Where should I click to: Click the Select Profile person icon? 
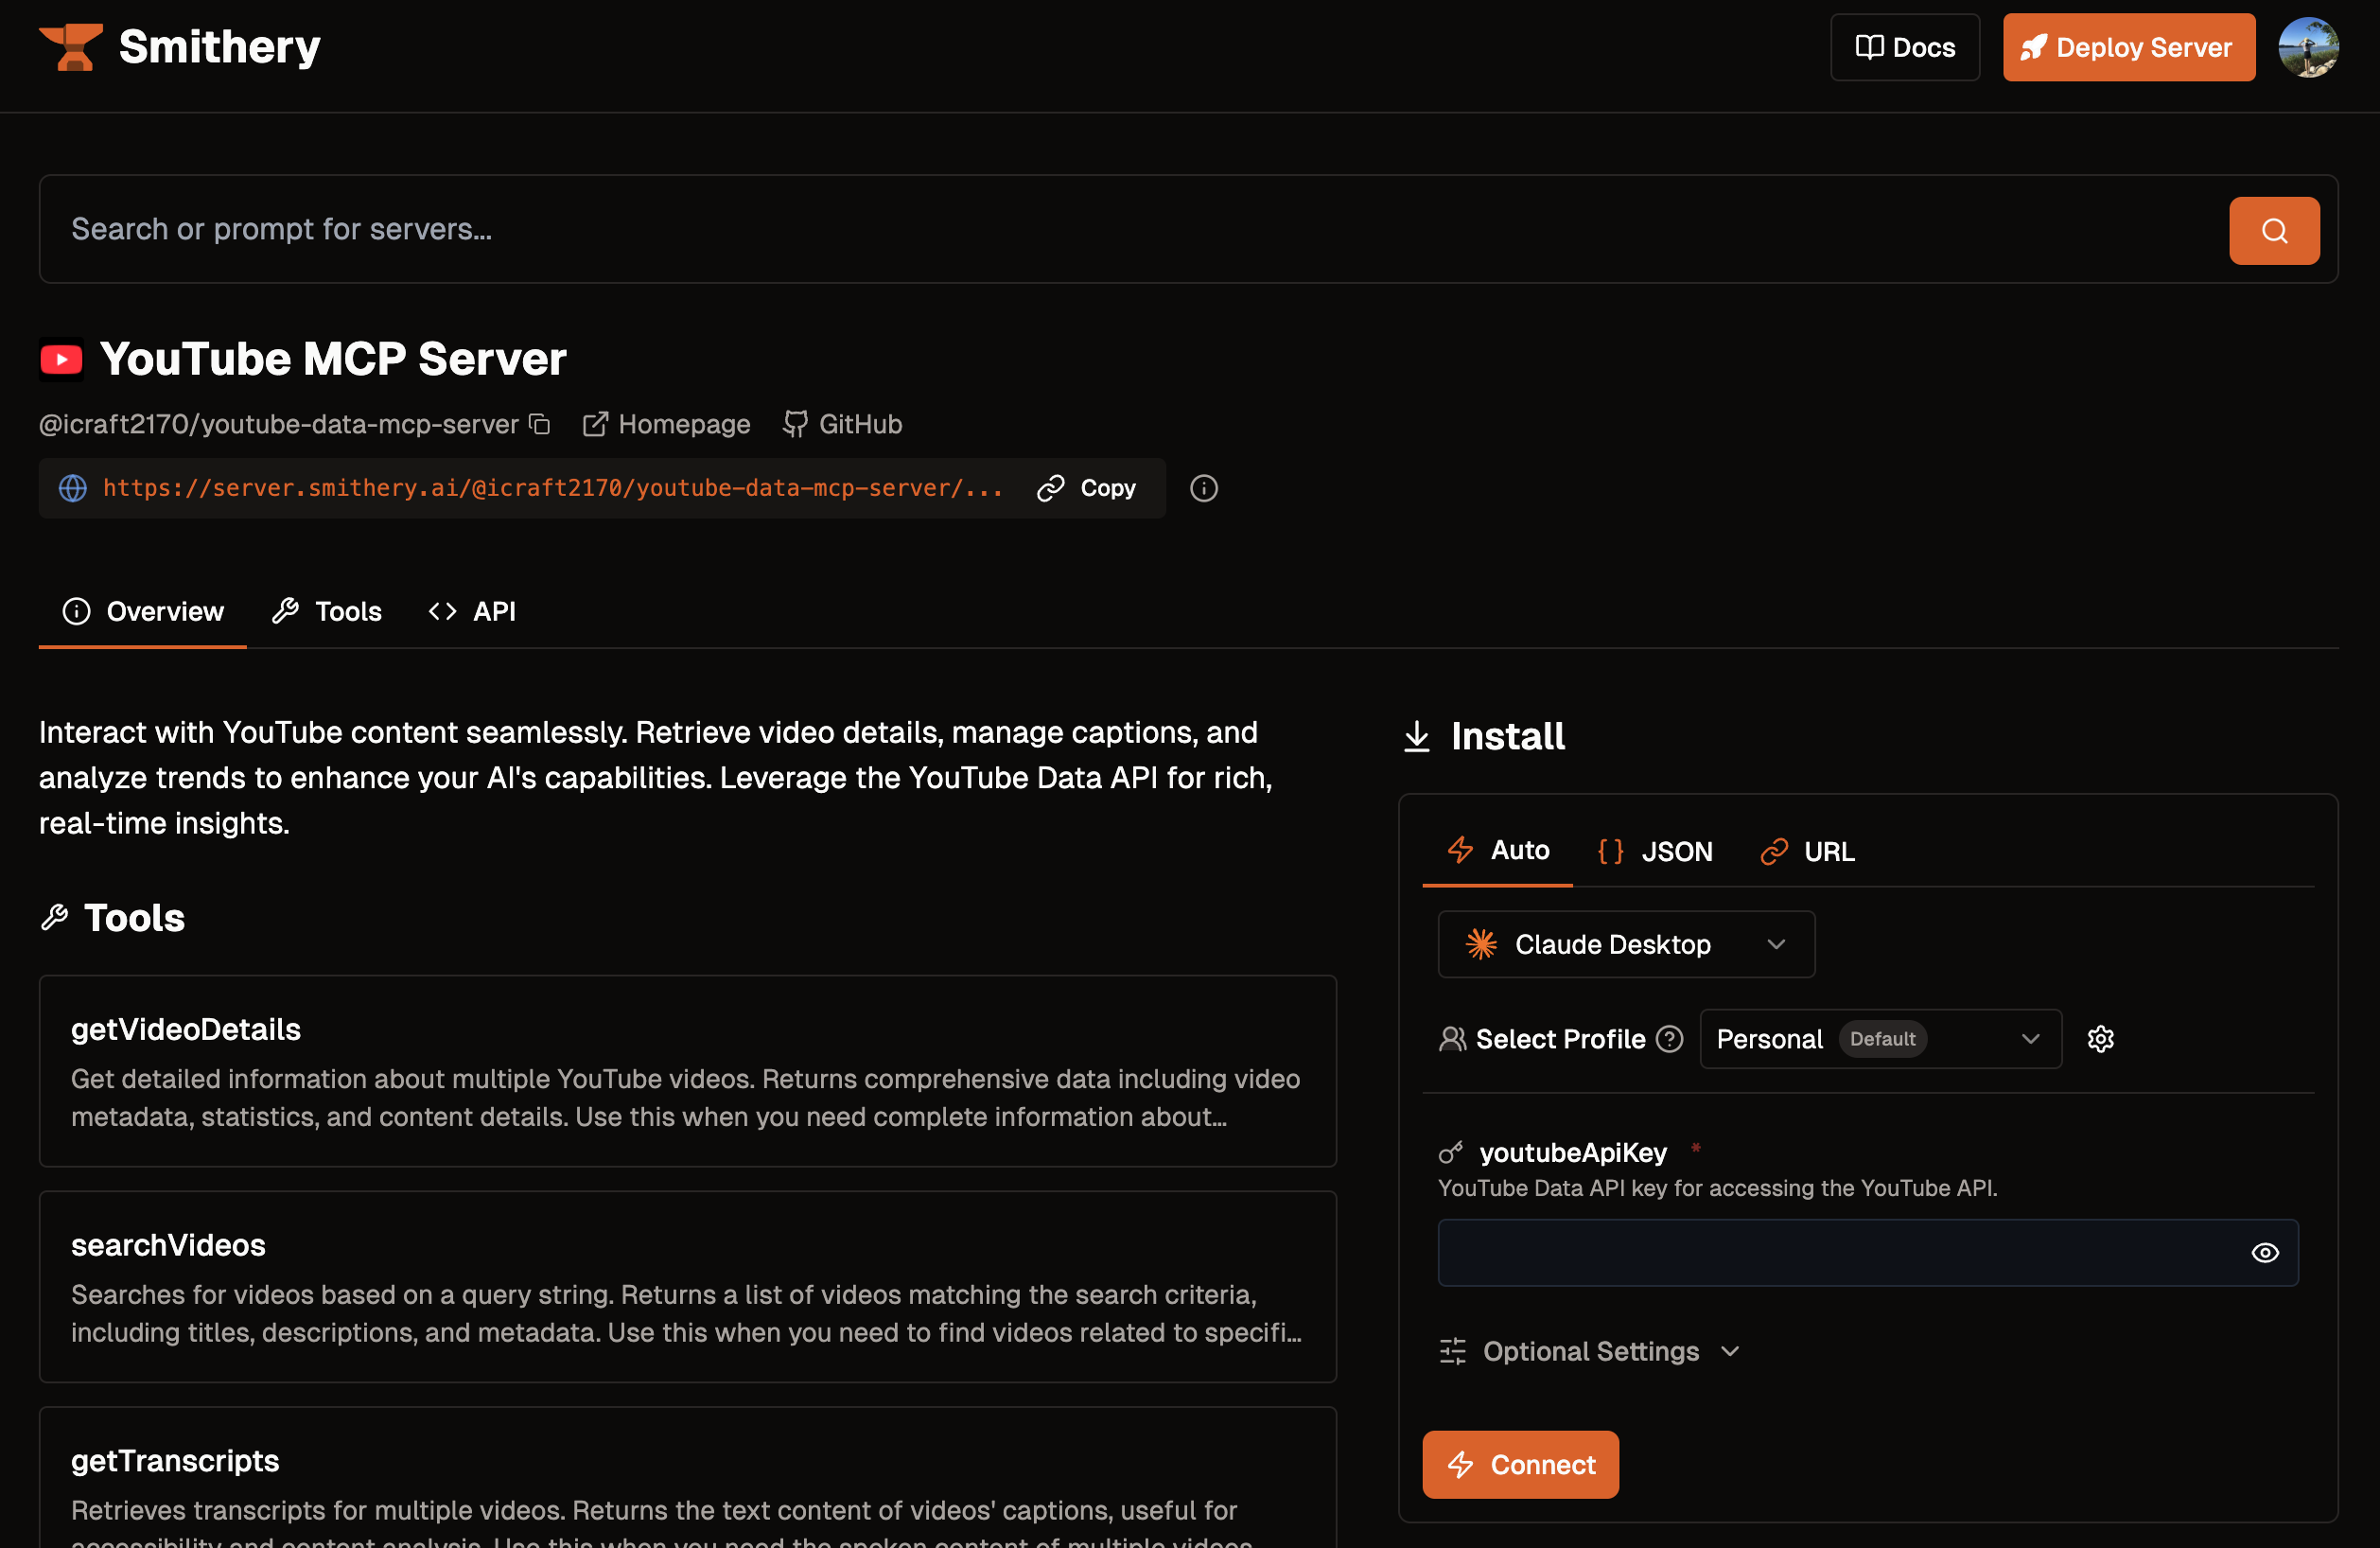point(1452,1039)
